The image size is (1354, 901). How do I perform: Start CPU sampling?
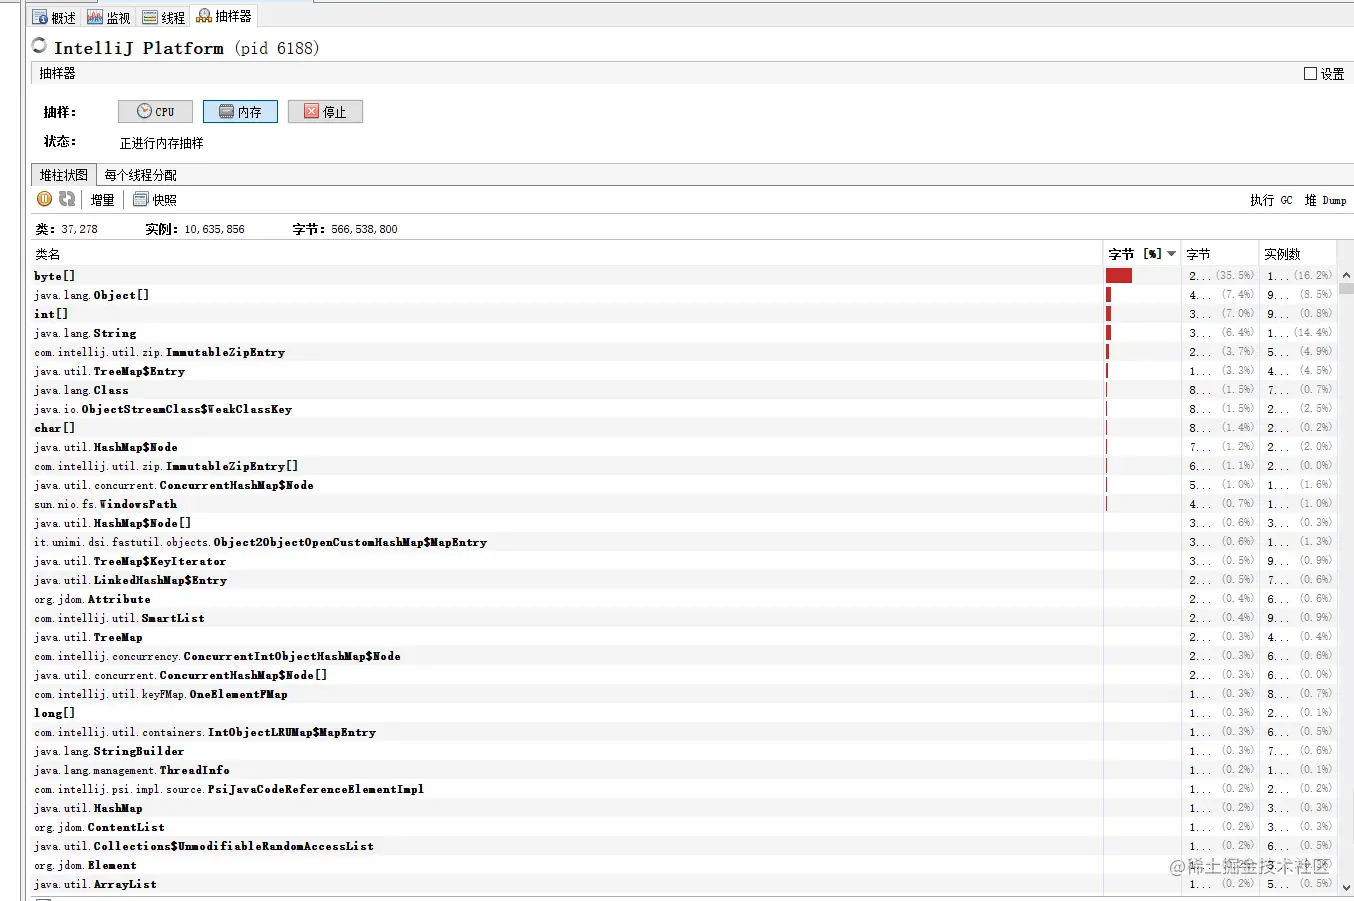155,111
